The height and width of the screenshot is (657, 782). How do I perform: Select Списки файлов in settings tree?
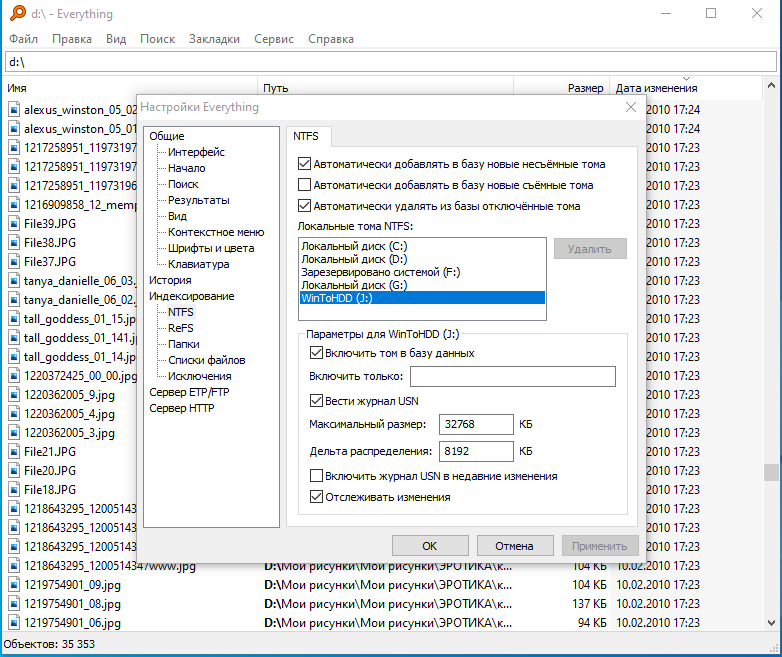tap(206, 360)
